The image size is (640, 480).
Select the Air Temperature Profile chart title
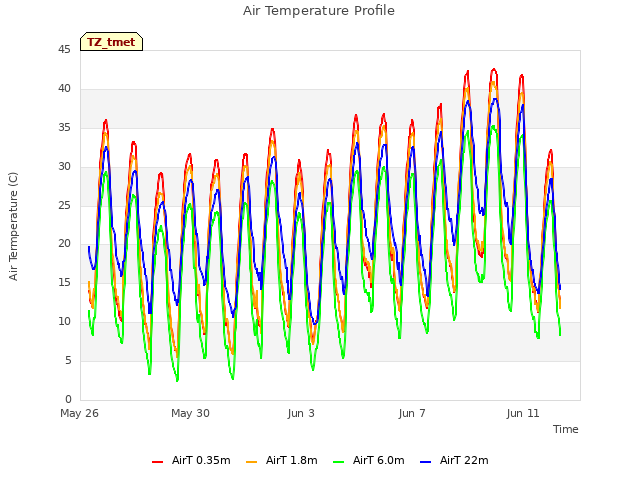coord(319,11)
